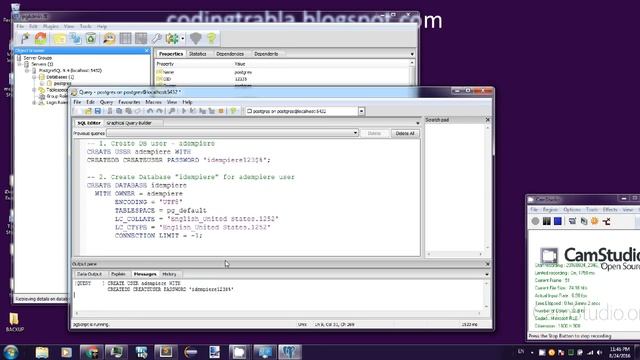Collapse the PostgreSQL 9.4 server node
Screen dimensions: 640x360
pyautogui.click(x=27, y=71)
